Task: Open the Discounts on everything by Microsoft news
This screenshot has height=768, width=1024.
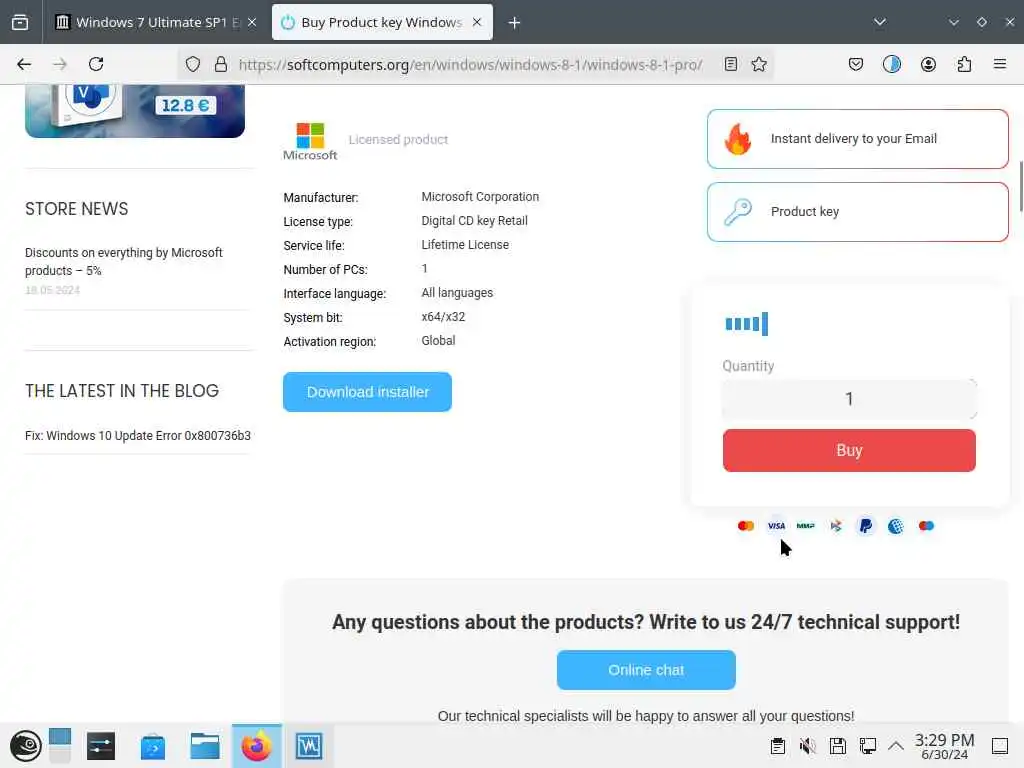Action: click(123, 261)
